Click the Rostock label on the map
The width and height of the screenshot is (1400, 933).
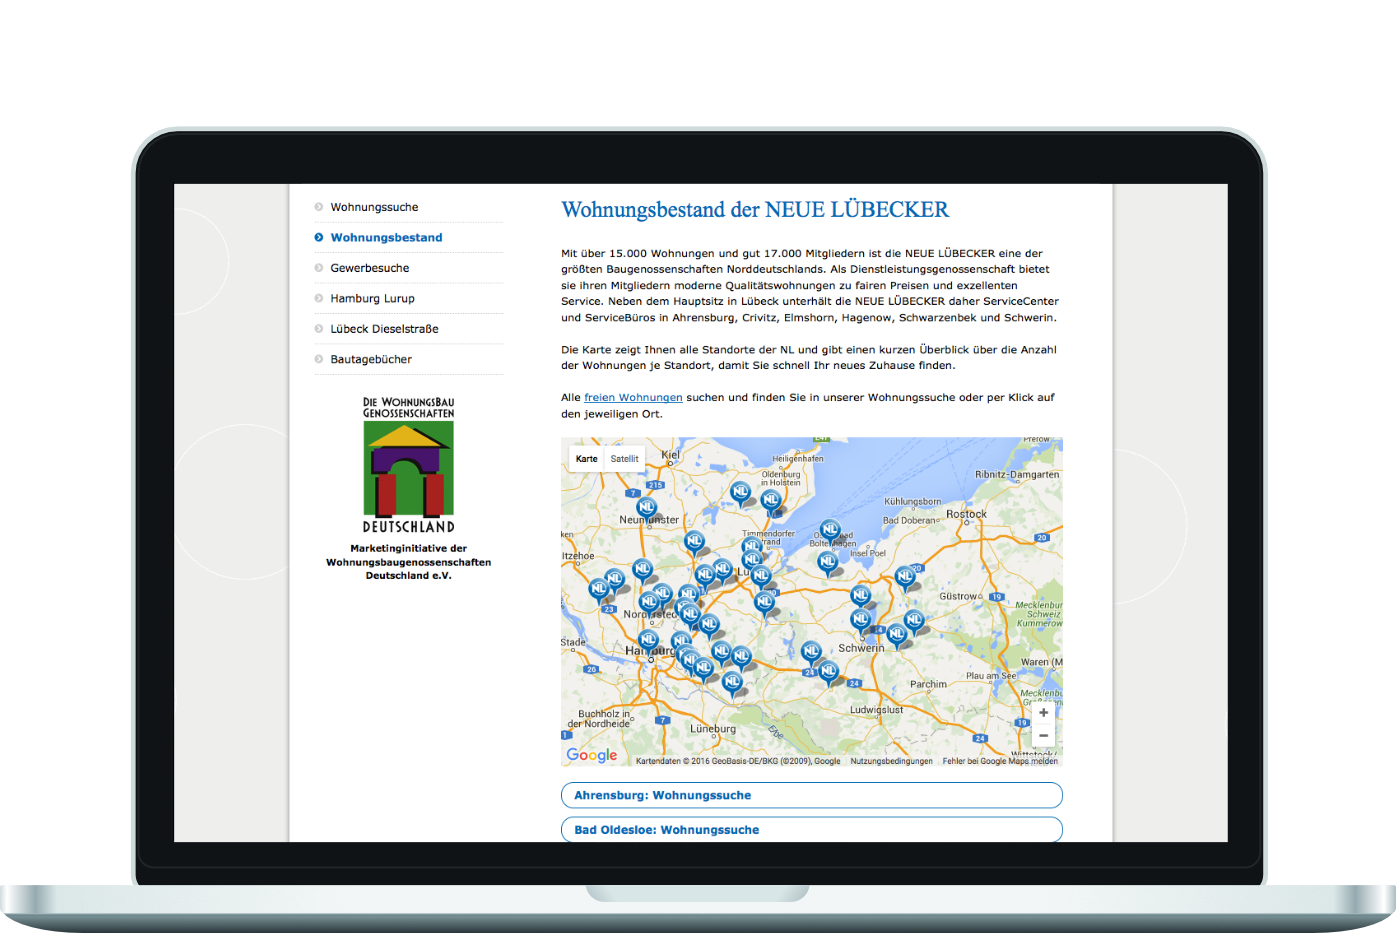point(966,514)
